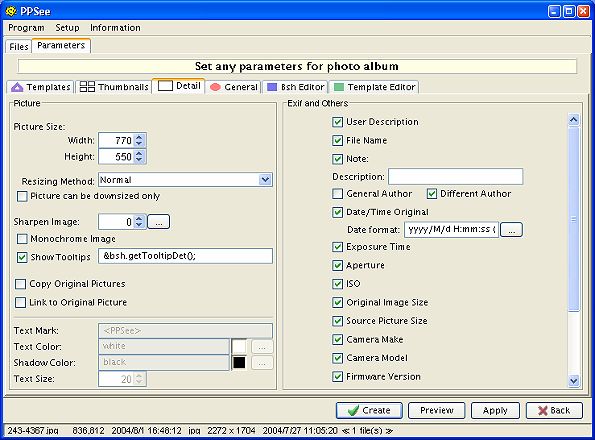
Task: Uncheck the Camera Make checkbox
Action: click(337, 339)
